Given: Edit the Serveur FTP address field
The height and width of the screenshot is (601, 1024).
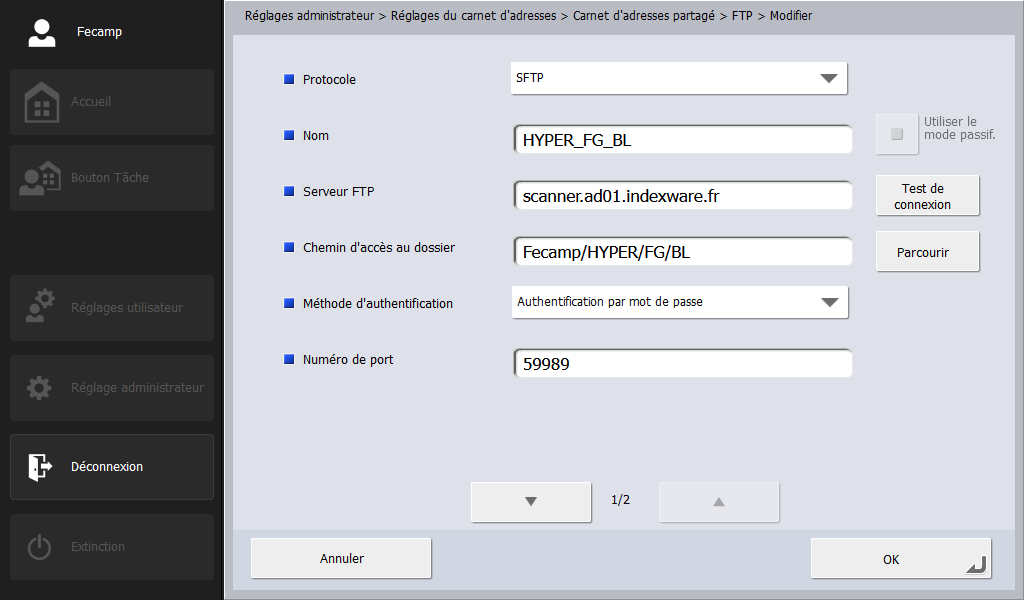Looking at the screenshot, I should point(682,196).
